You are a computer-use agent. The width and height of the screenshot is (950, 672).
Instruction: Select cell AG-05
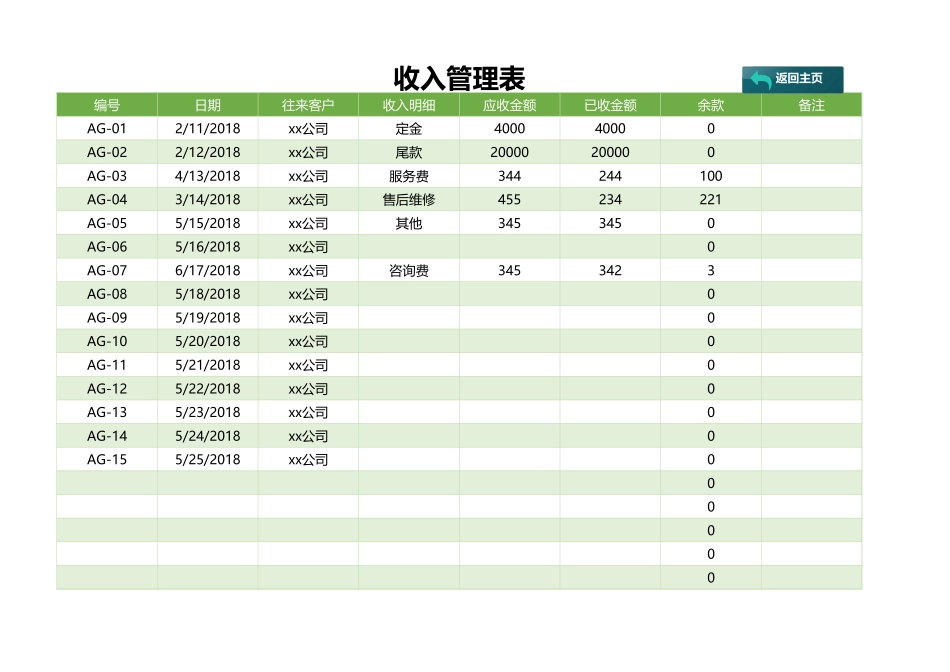click(x=107, y=223)
